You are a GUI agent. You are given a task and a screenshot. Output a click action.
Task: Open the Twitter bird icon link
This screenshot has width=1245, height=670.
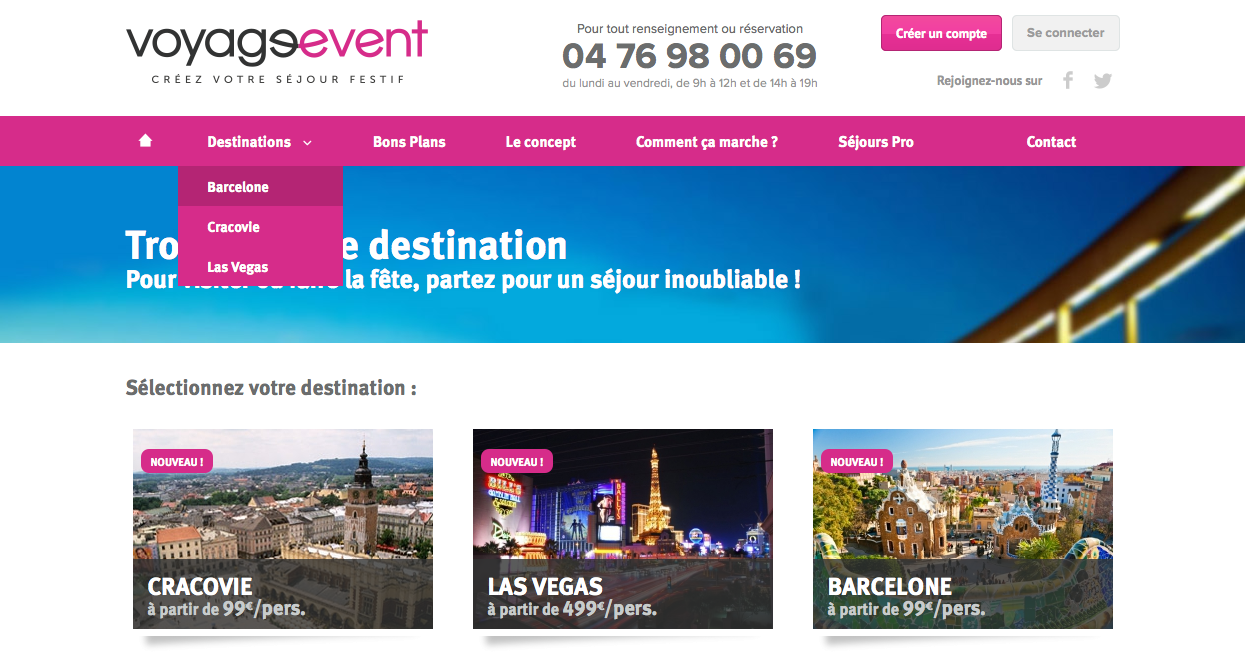[x=1103, y=81]
